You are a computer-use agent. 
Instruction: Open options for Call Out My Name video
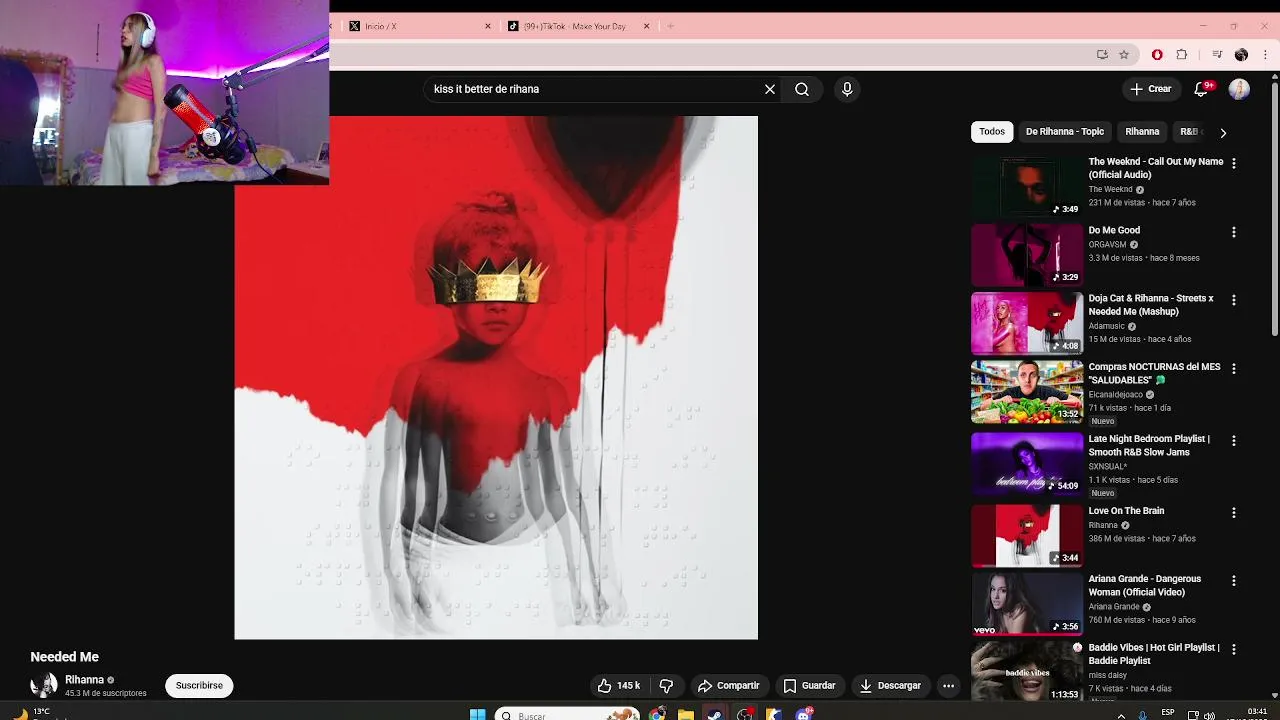click(x=1233, y=163)
